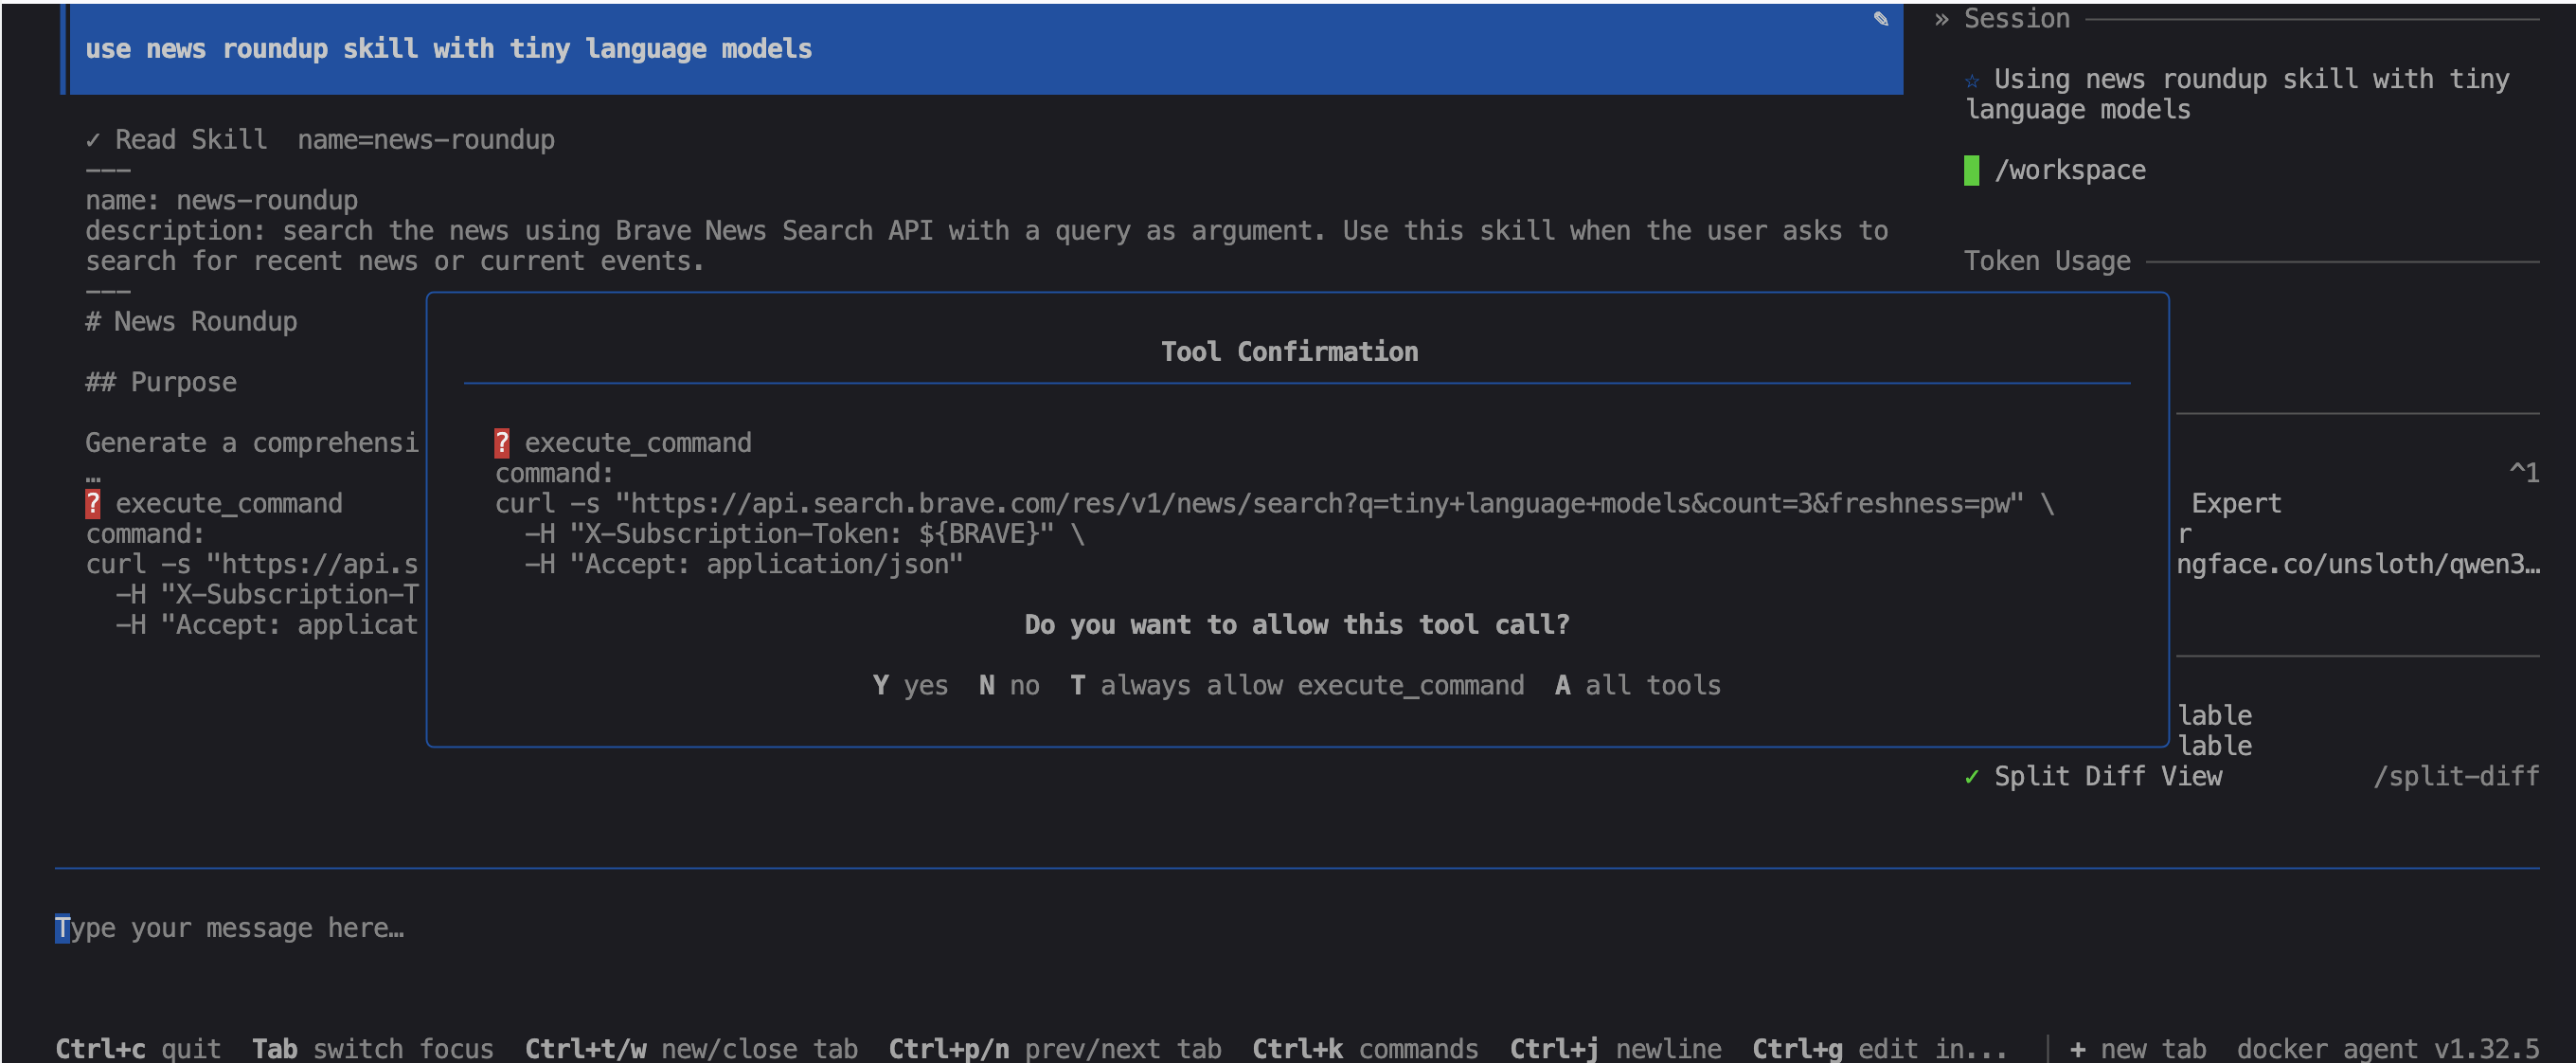Click the star icon beside session title
This screenshot has height=1063, width=2576.
(x=1971, y=81)
